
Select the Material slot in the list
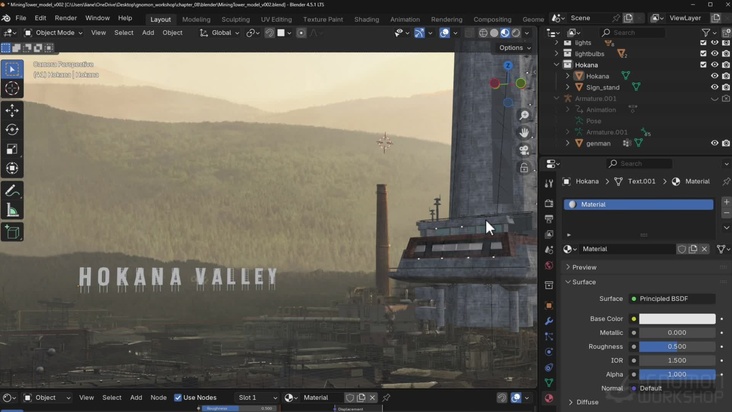coord(638,204)
